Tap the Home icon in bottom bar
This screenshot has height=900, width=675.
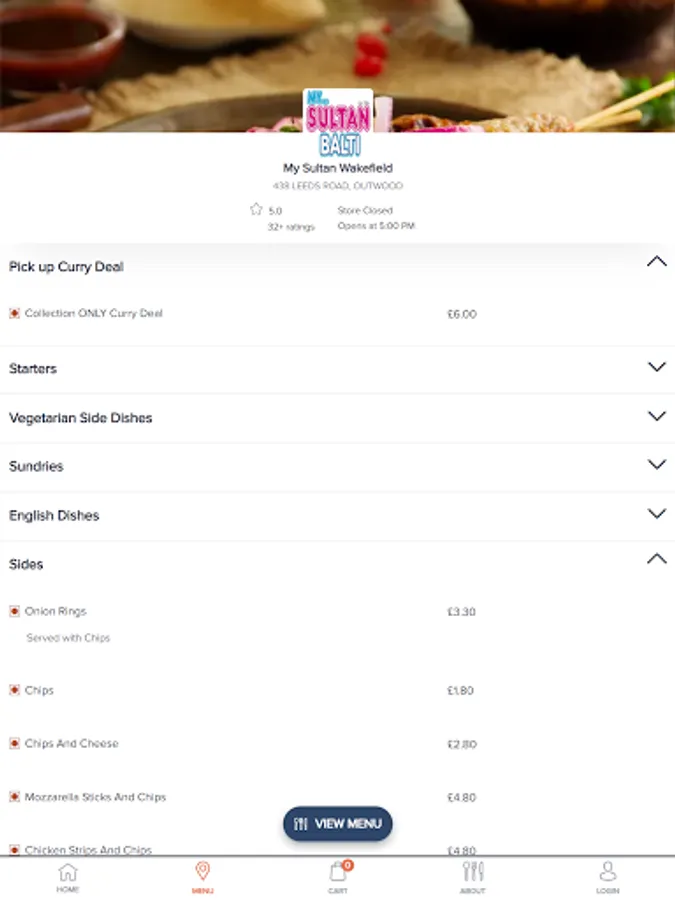coord(67,872)
